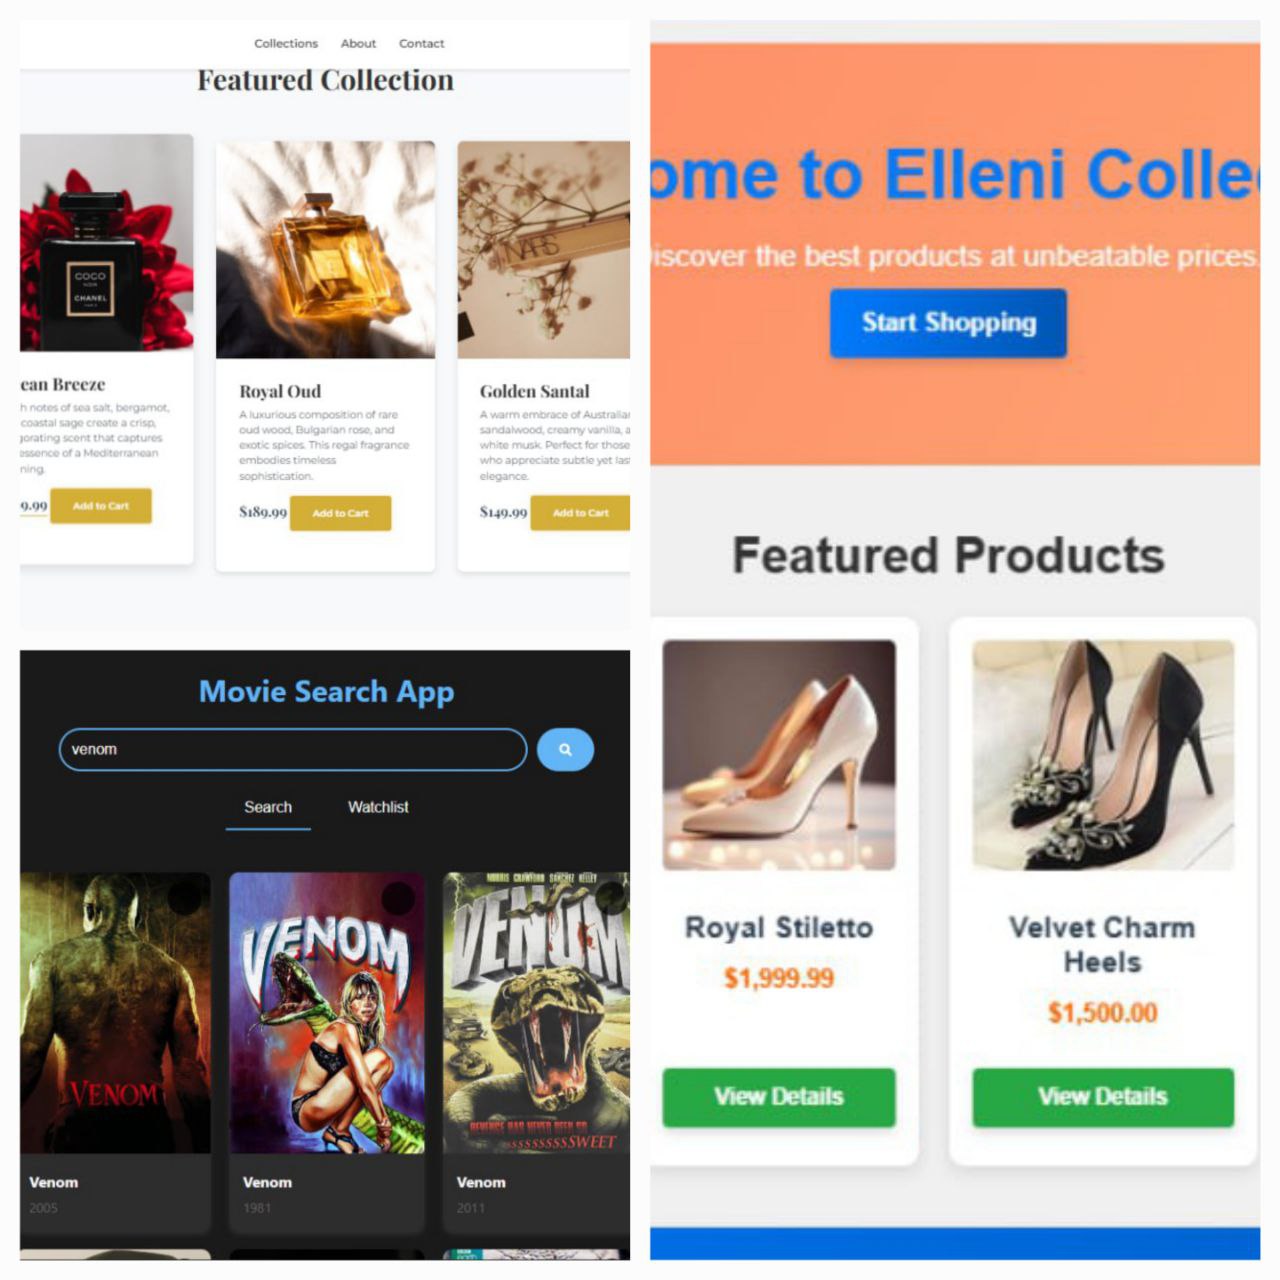Add Ocean Breeze perfume to cart
The image size is (1280, 1280).
pos(101,506)
